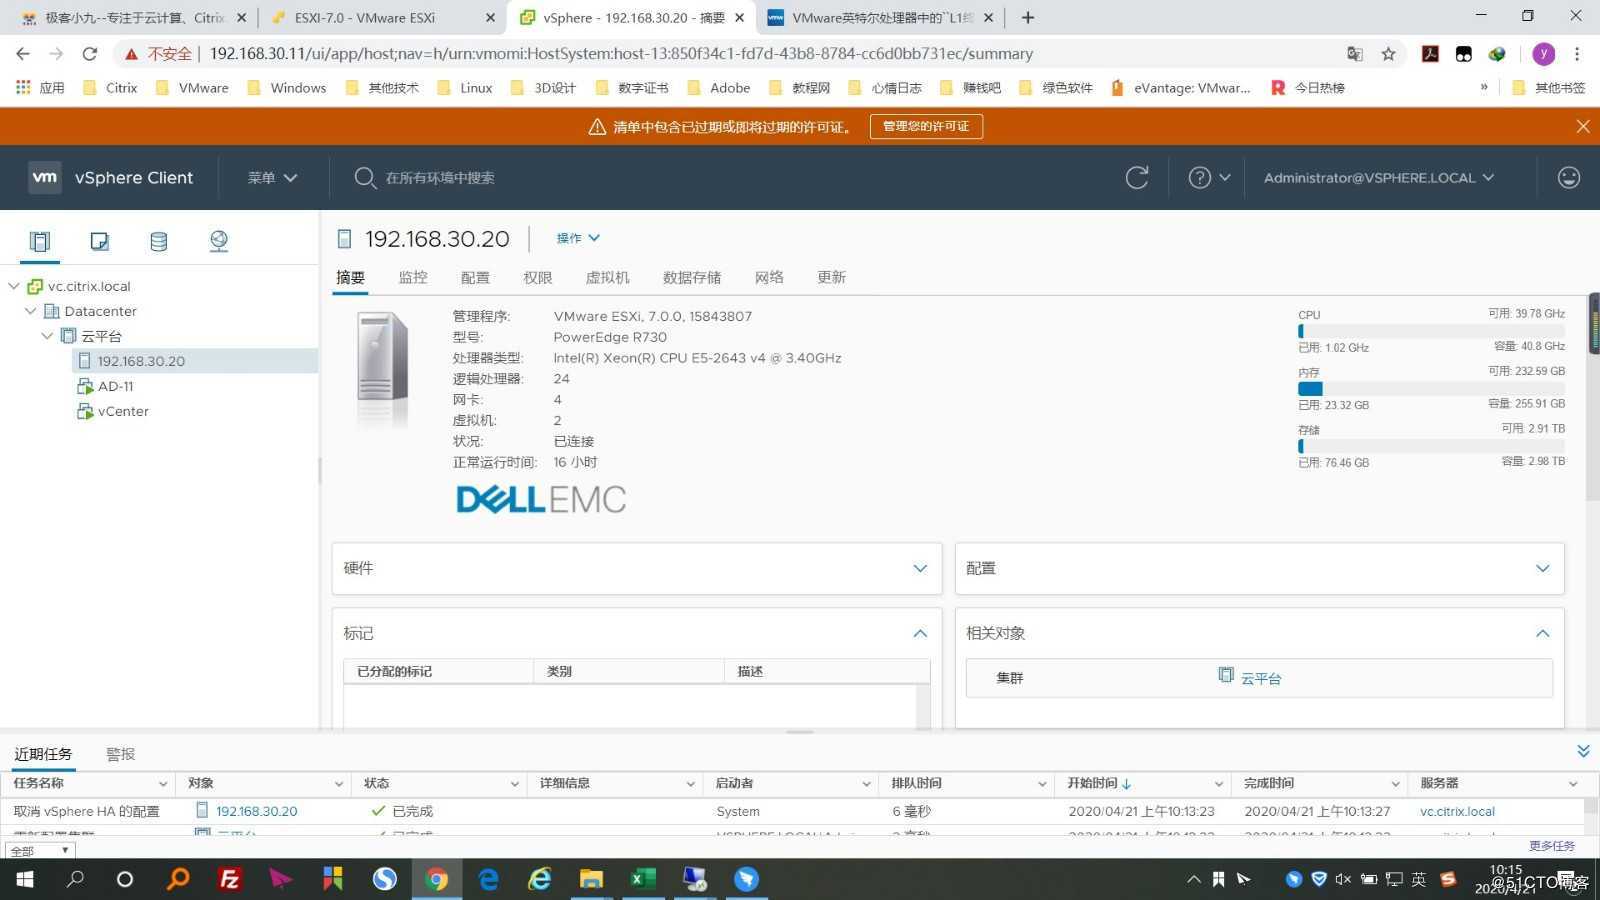Open 任务名称 column filter dropdown
The image size is (1600, 900).
click(x=163, y=784)
